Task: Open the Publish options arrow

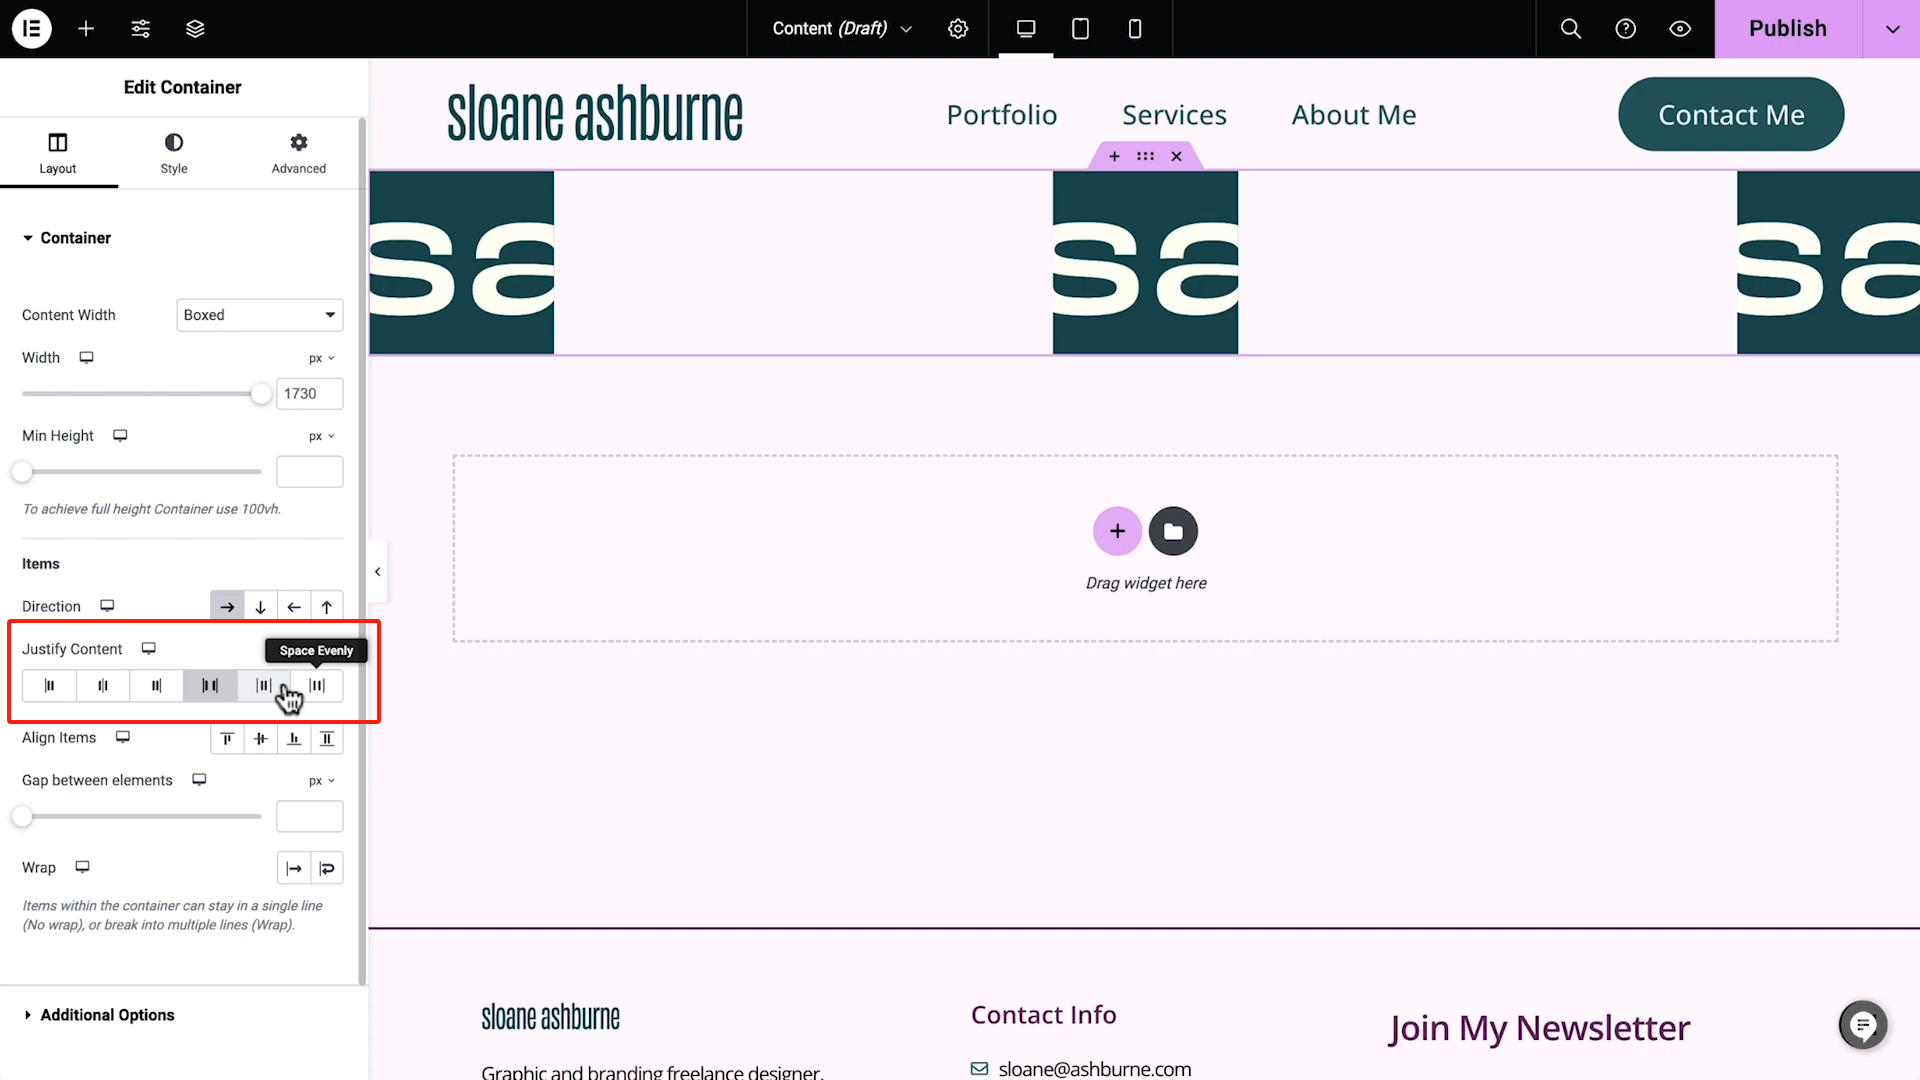Action: coord(1892,28)
